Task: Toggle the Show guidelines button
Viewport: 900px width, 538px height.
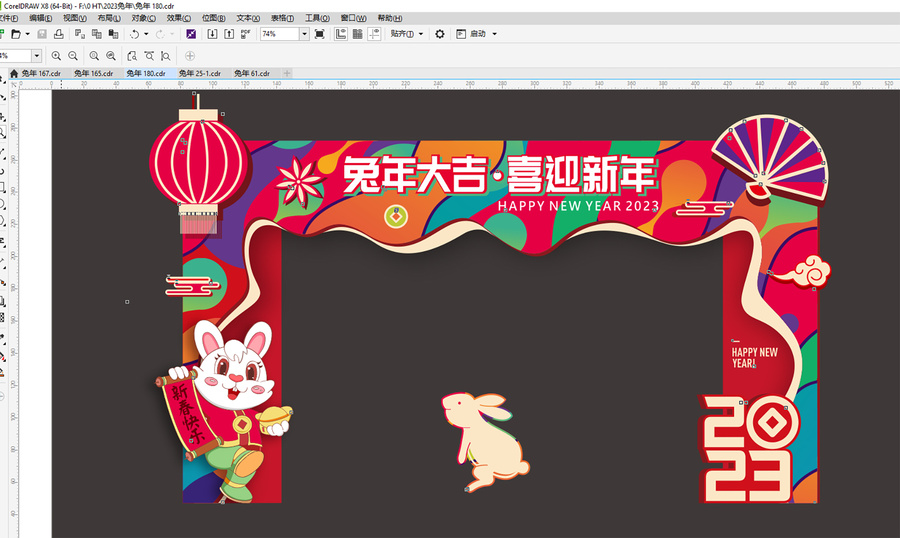Action: 374,34
